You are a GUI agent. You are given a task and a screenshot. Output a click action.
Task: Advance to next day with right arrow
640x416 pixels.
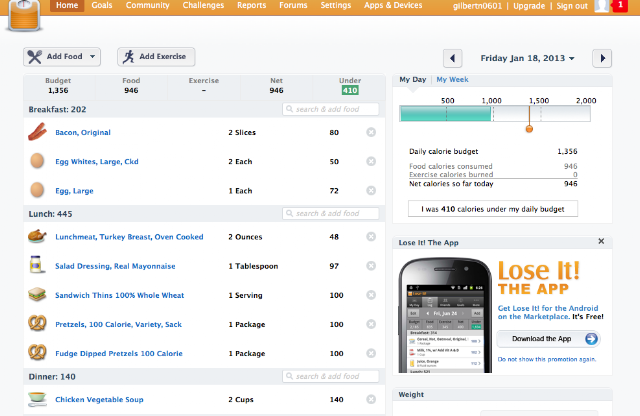tap(602, 58)
